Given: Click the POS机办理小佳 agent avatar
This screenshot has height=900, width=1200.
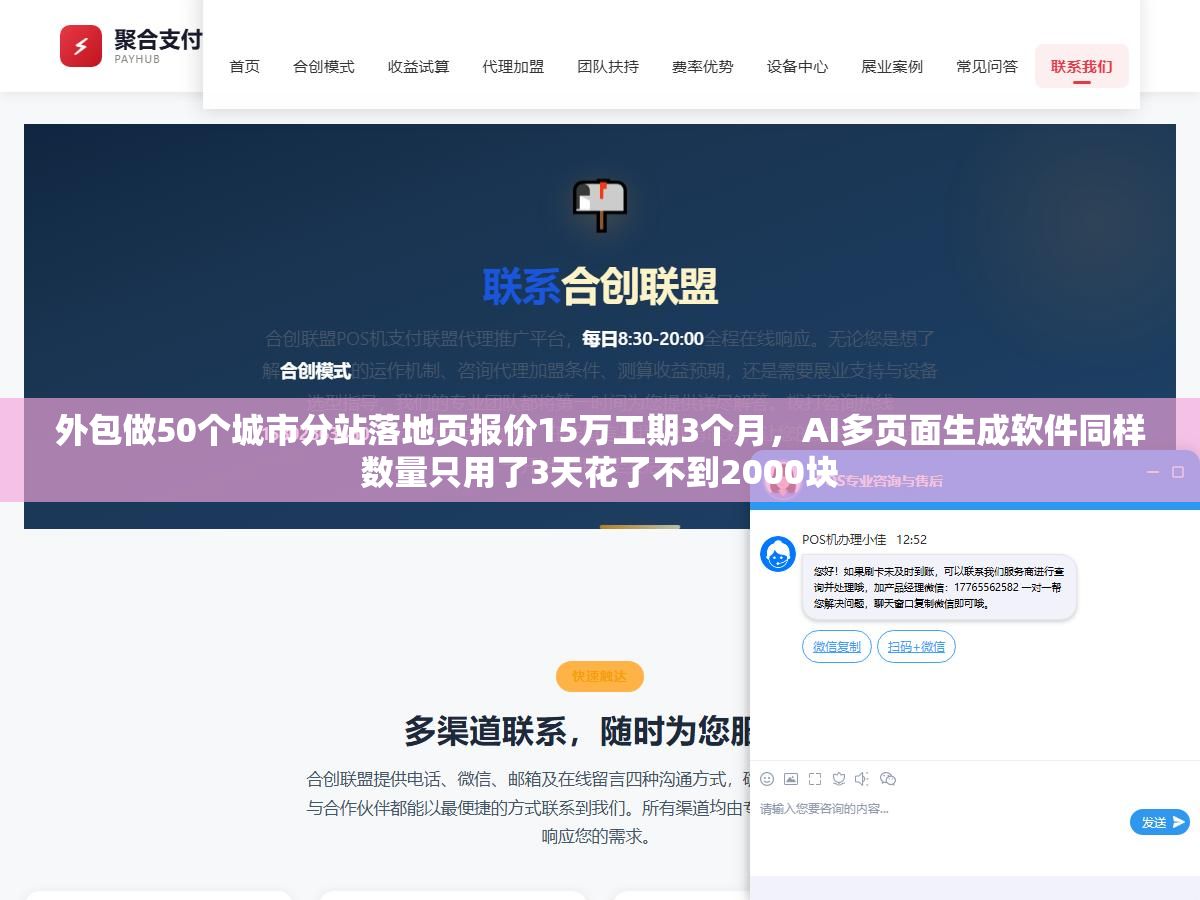Looking at the screenshot, I should (x=778, y=554).
